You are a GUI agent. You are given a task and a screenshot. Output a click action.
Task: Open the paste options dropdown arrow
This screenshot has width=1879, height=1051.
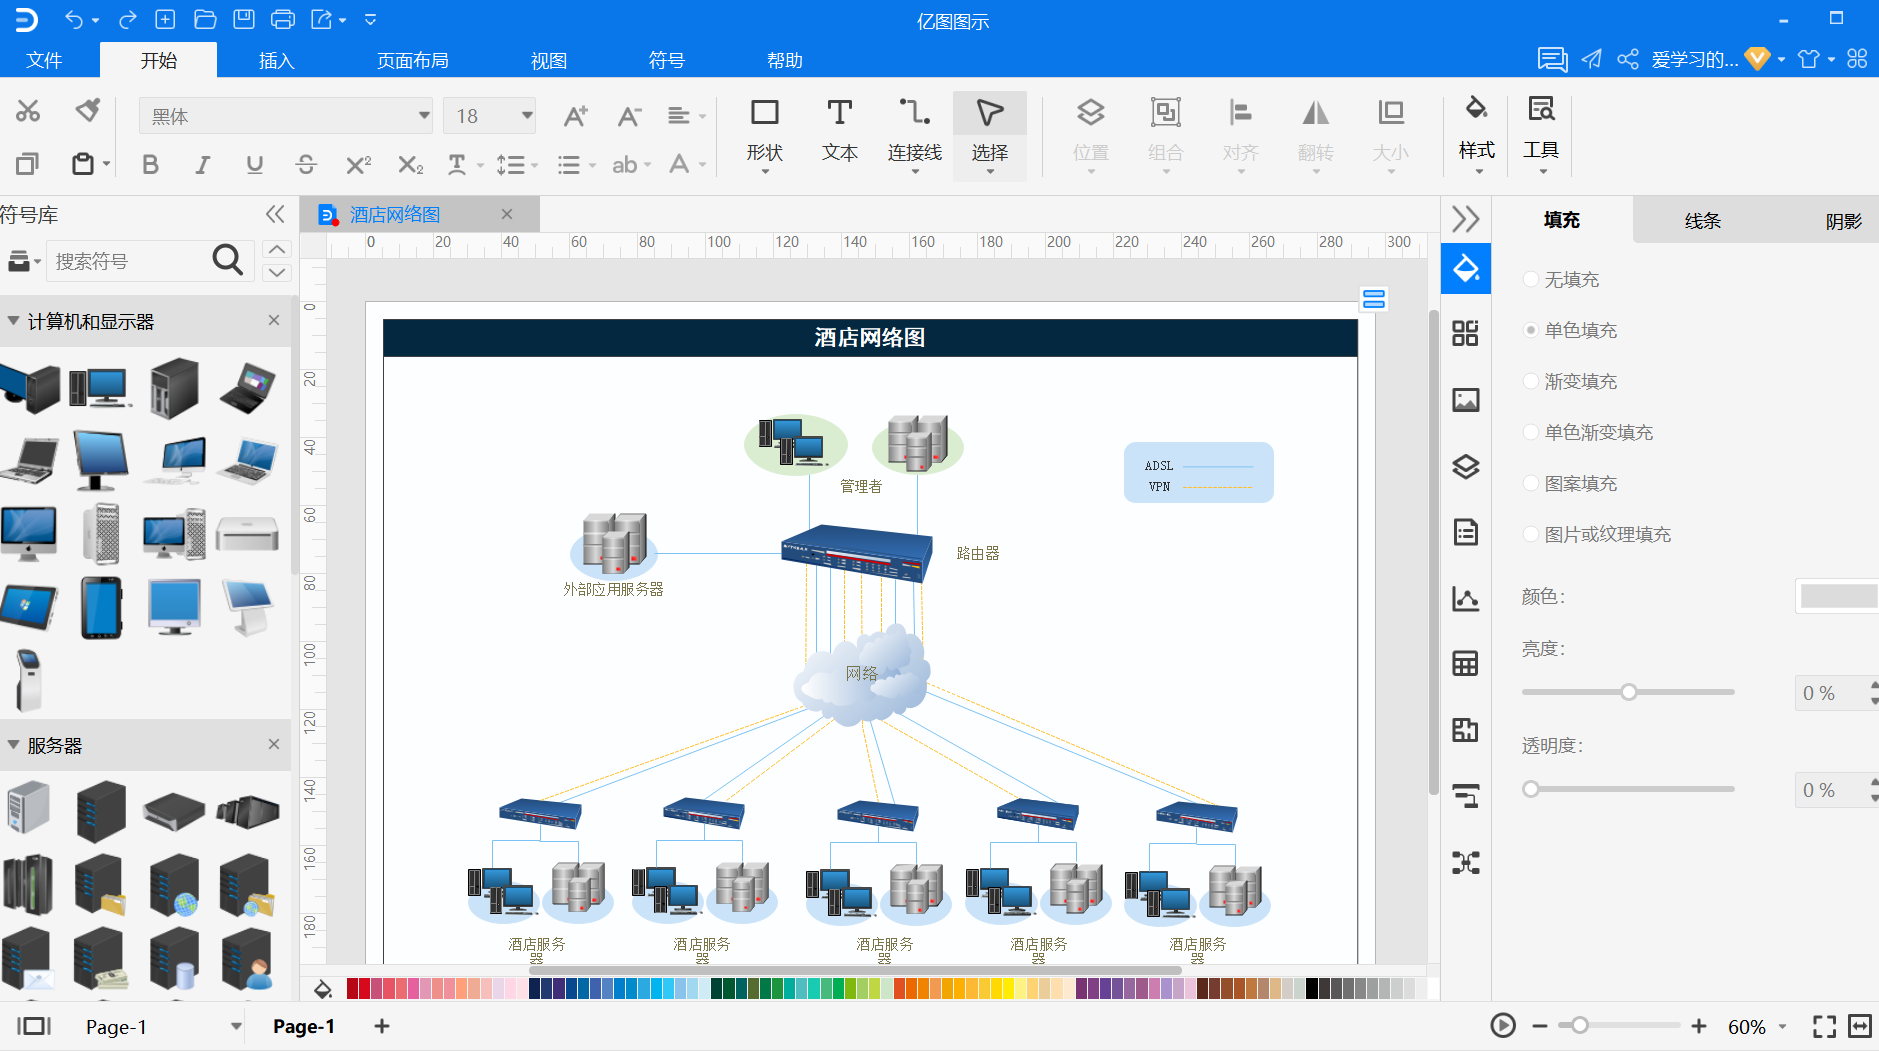click(106, 164)
